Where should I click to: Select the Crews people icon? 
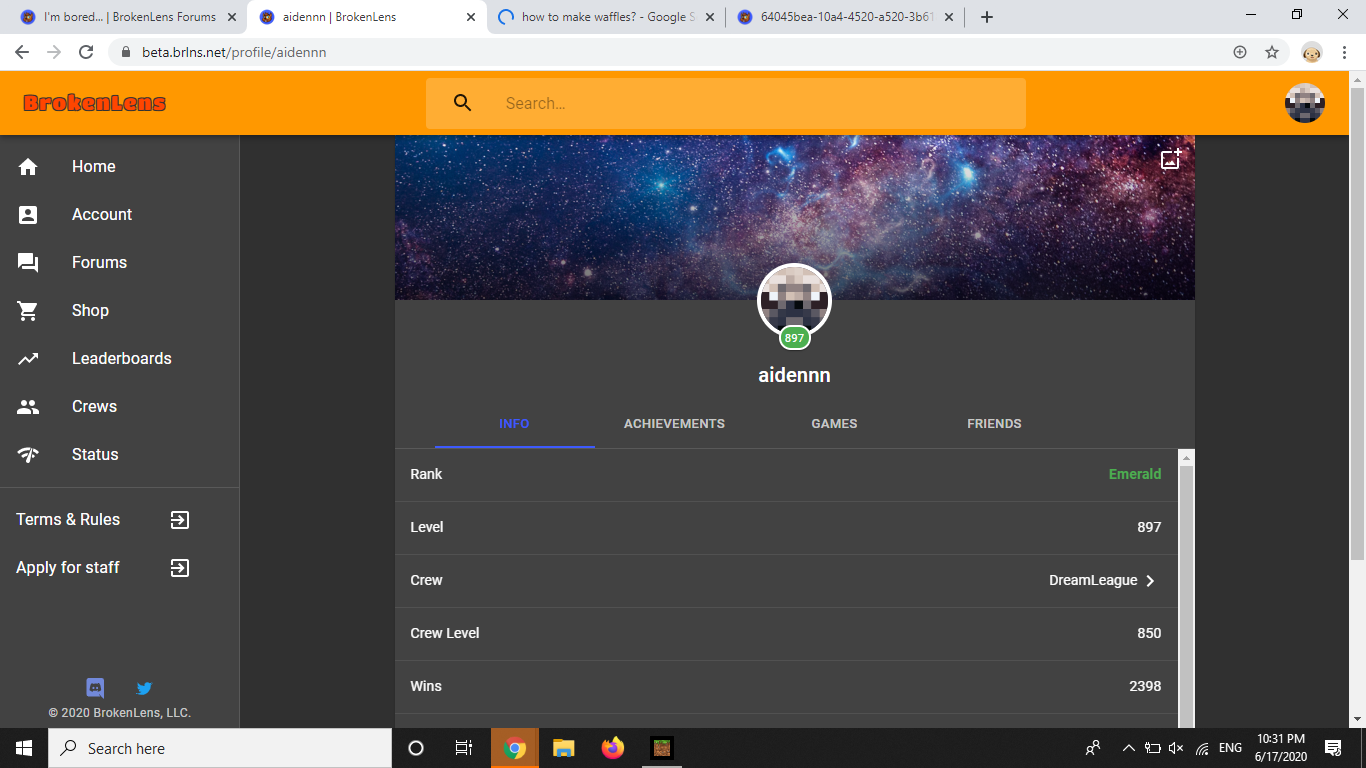pyautogui.click(x=28, y=407)
